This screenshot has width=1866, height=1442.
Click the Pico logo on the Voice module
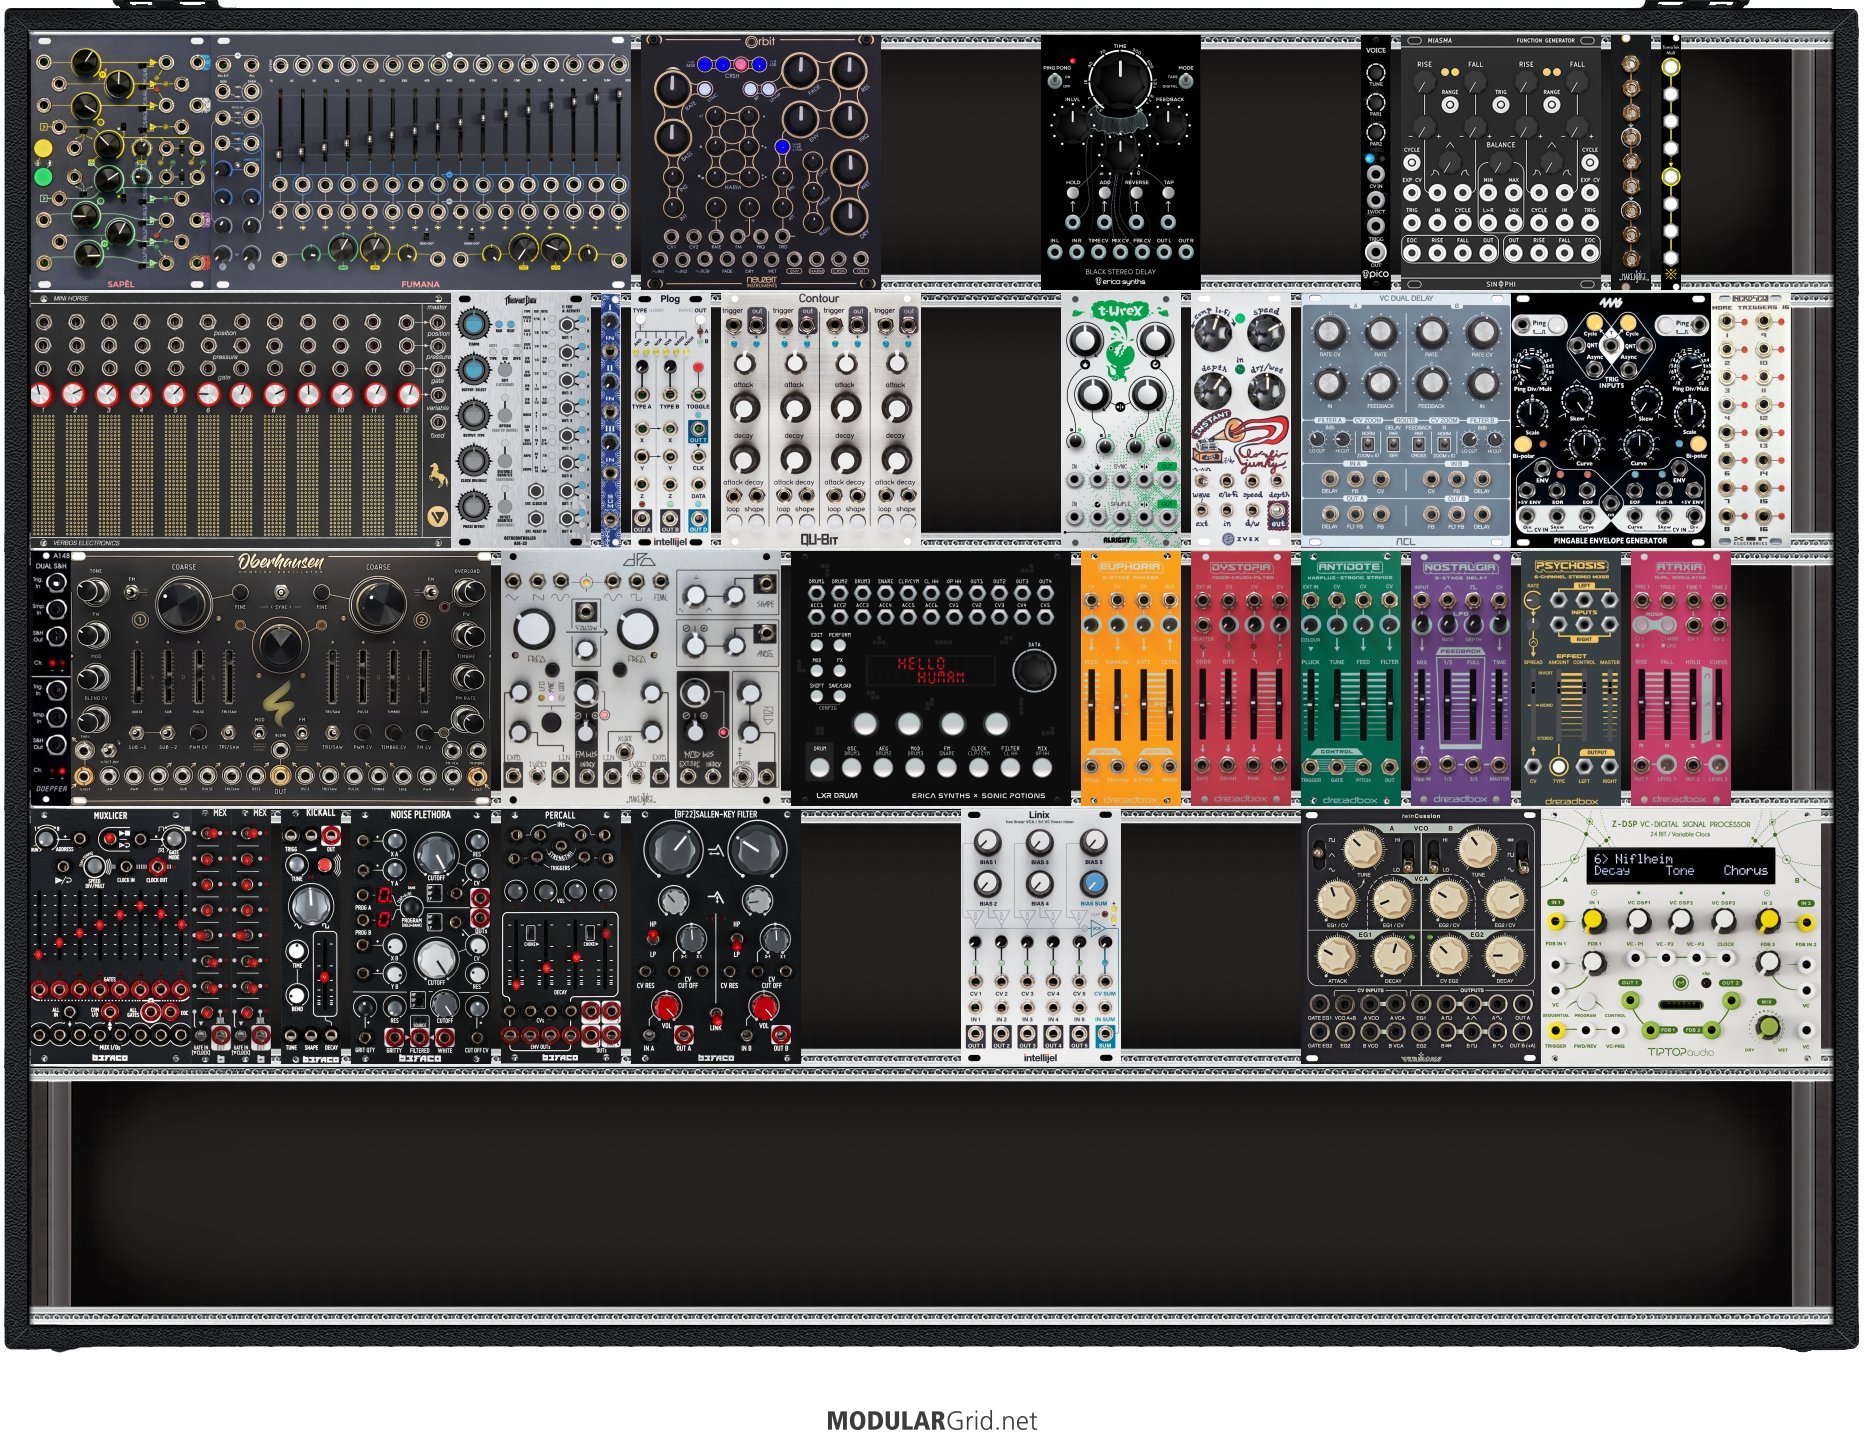click(x=1376, y=274)
